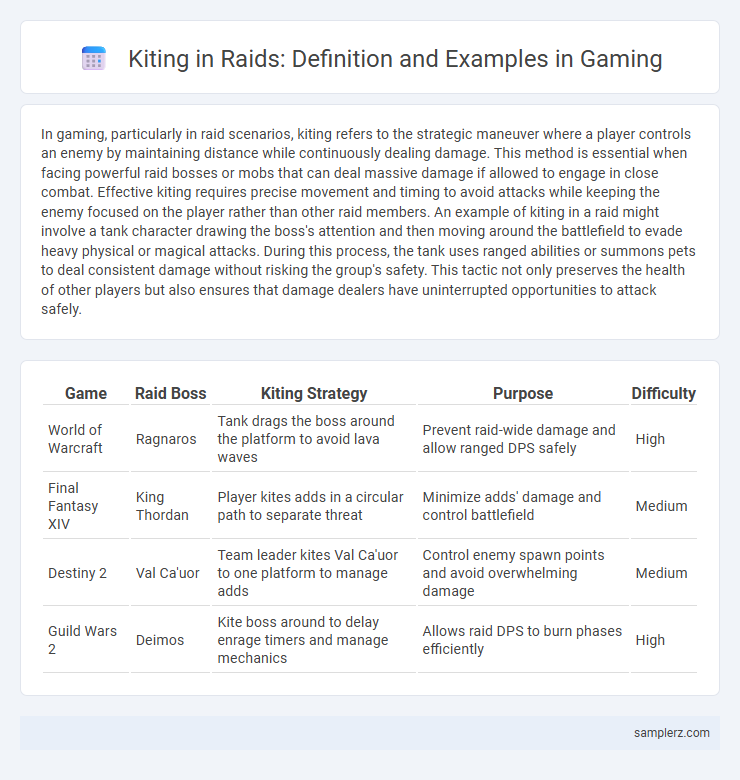Click the title 'Kiting in Raids: Definition and Examples in Gaming'

click(395, 59)
